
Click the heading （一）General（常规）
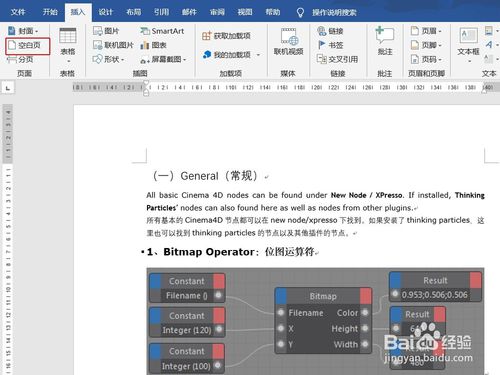click(205, 176)
